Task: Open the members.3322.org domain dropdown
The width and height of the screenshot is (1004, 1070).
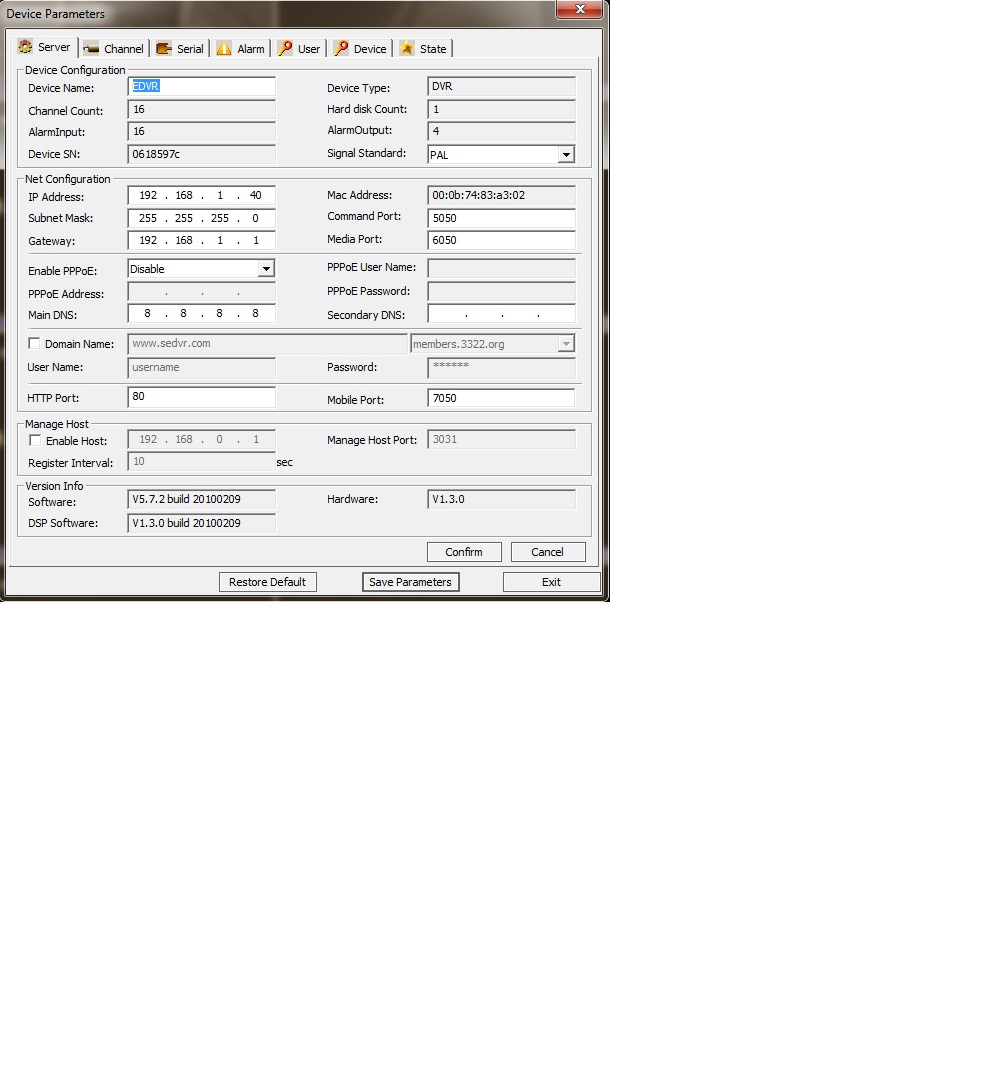Action: click(x=566, y=344)
